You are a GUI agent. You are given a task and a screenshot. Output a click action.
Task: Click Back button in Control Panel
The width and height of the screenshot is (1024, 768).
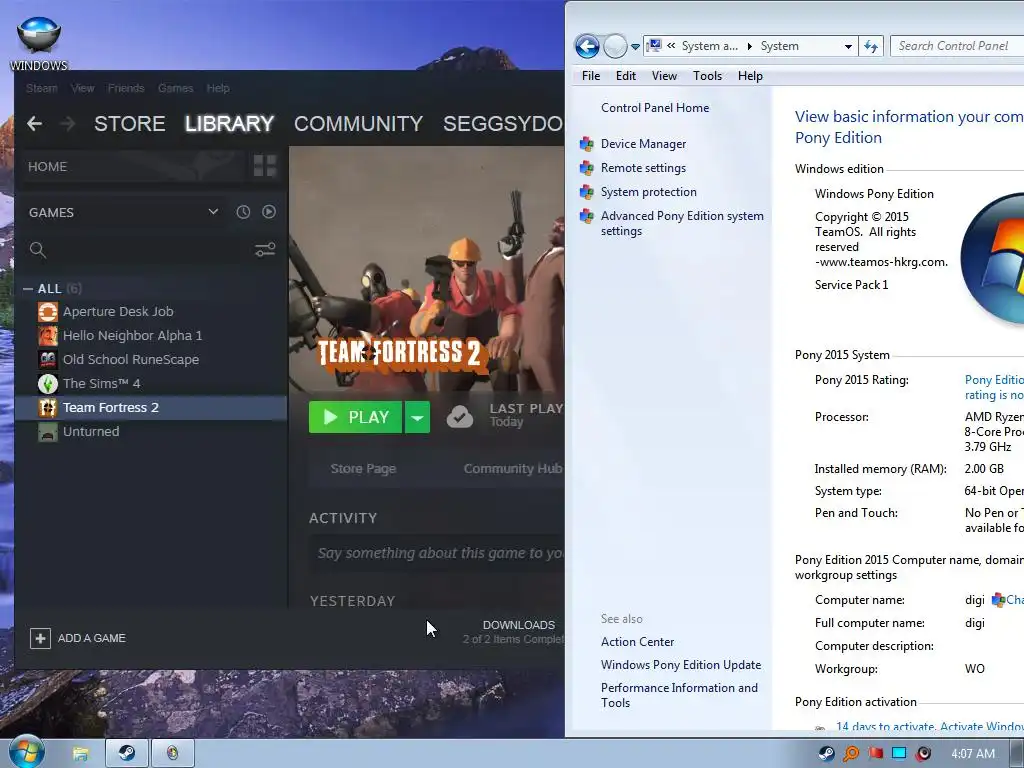click(x=586, y=46)
